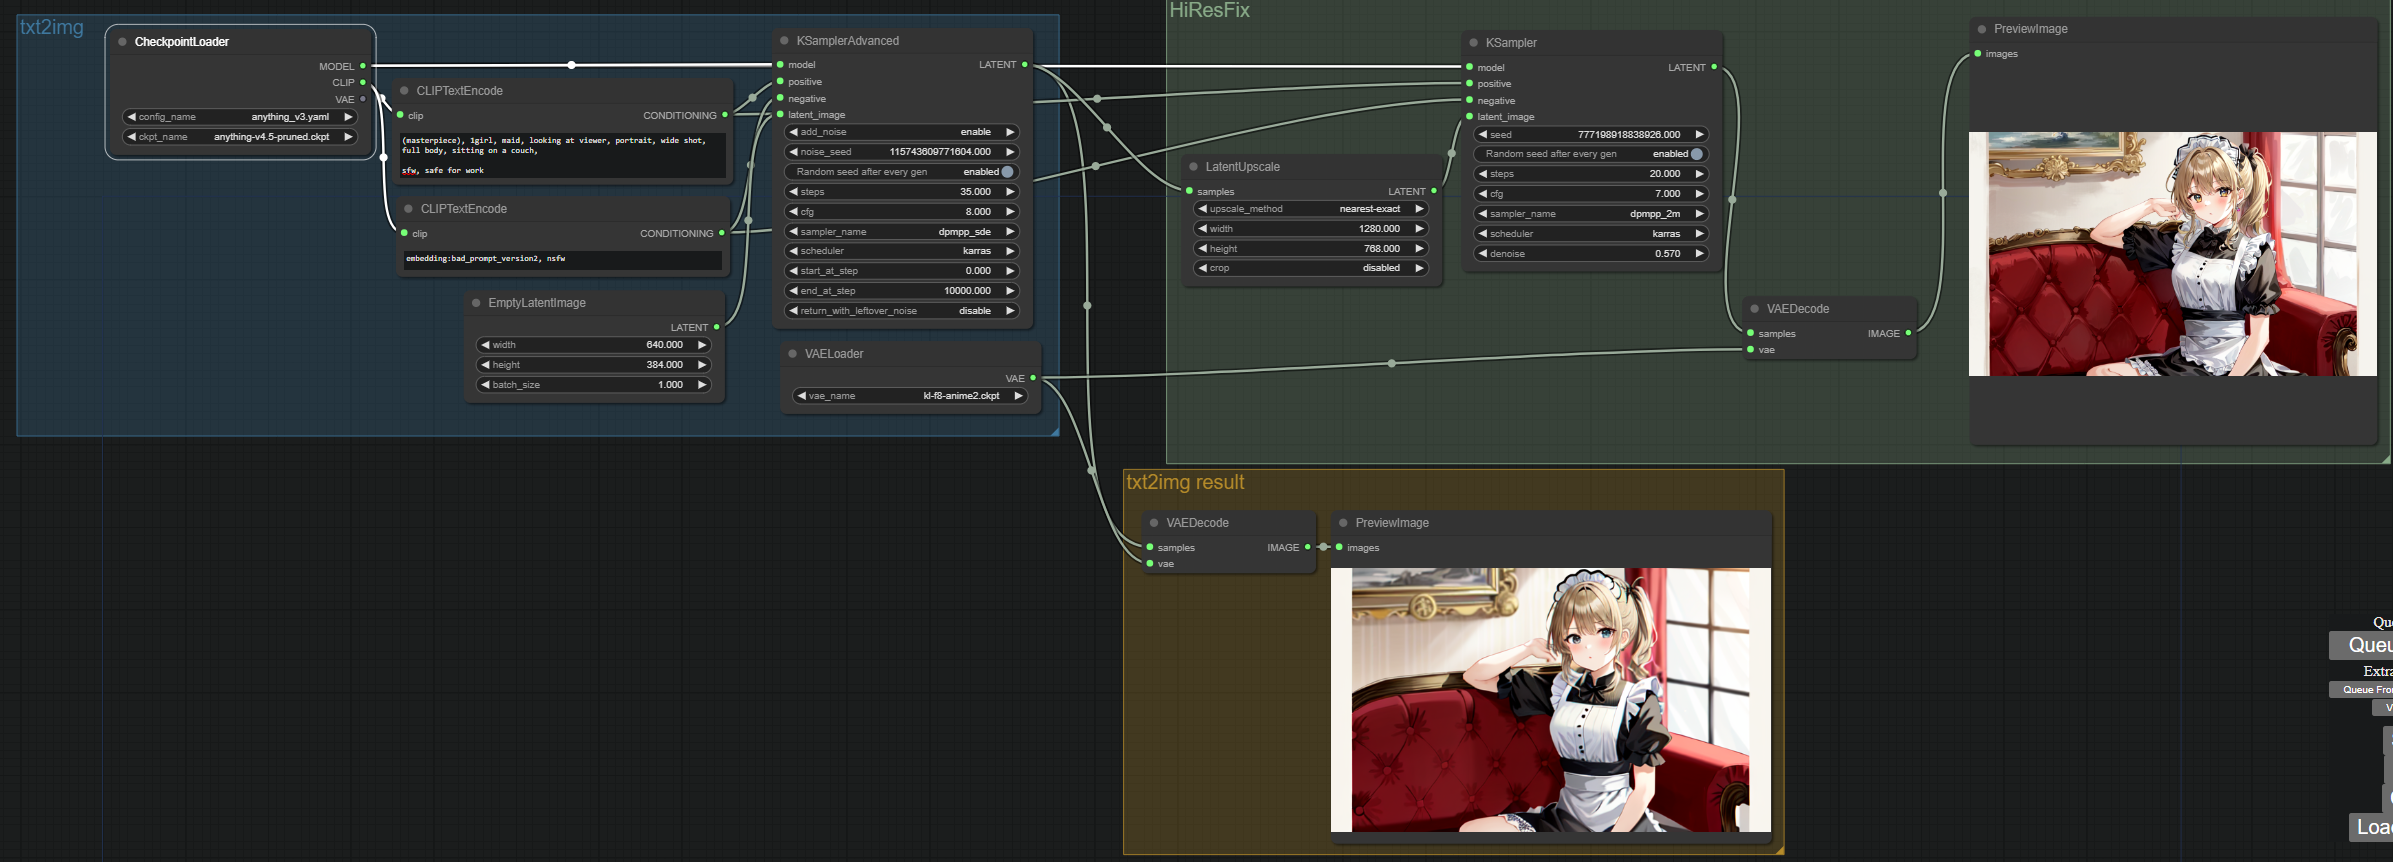Click the Queue Front button
Viewport: 2393px width, 862px height.
tap(2362, 690)
